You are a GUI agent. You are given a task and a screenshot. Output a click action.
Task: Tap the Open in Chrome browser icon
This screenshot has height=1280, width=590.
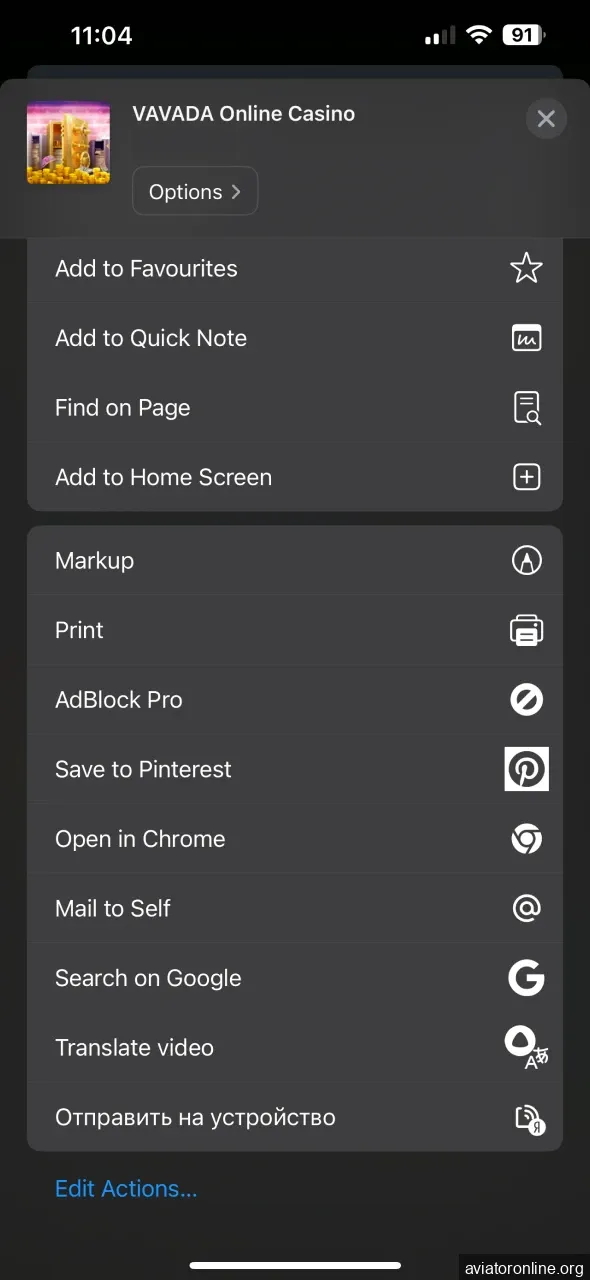point(526,839)
